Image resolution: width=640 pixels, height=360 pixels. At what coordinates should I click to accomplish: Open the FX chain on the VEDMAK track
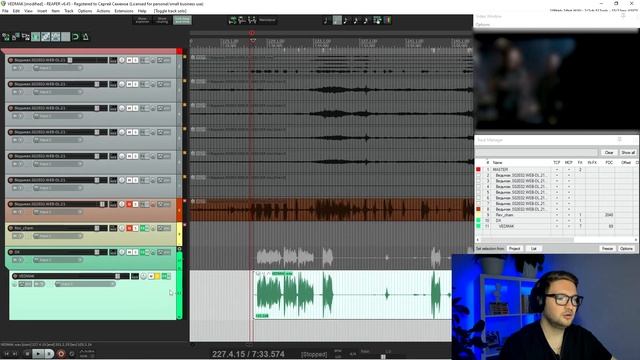[165, 276]
